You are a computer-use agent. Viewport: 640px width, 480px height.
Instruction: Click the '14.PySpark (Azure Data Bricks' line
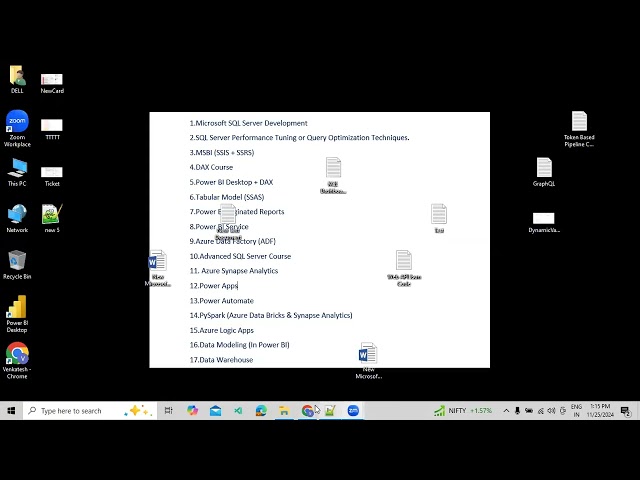point(271,316)
